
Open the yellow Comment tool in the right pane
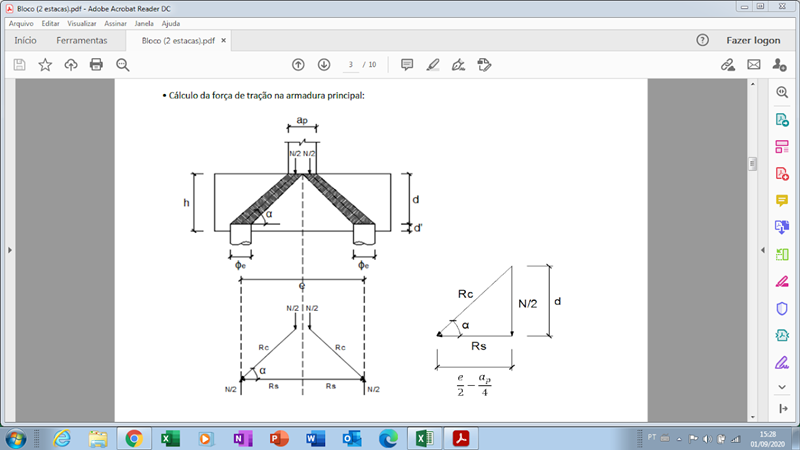pyautogui.click(x=782, y=201)
